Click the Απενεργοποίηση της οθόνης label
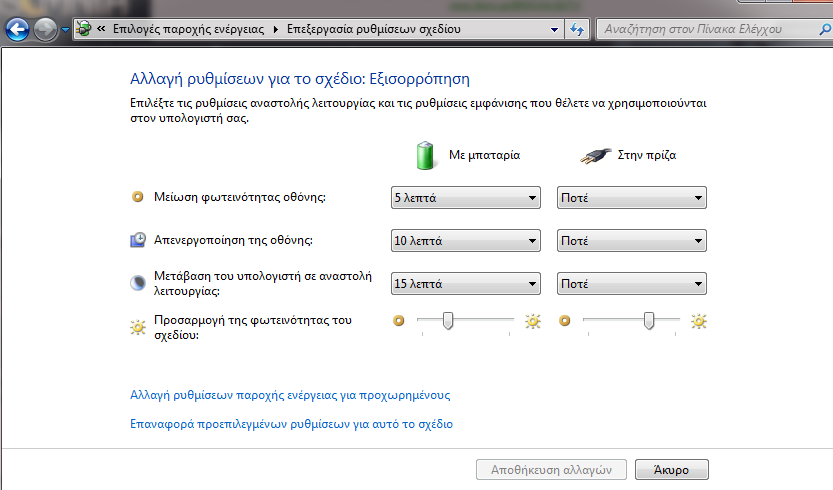Viewport: 833px width, 490px height. click(x=233, y=240)
